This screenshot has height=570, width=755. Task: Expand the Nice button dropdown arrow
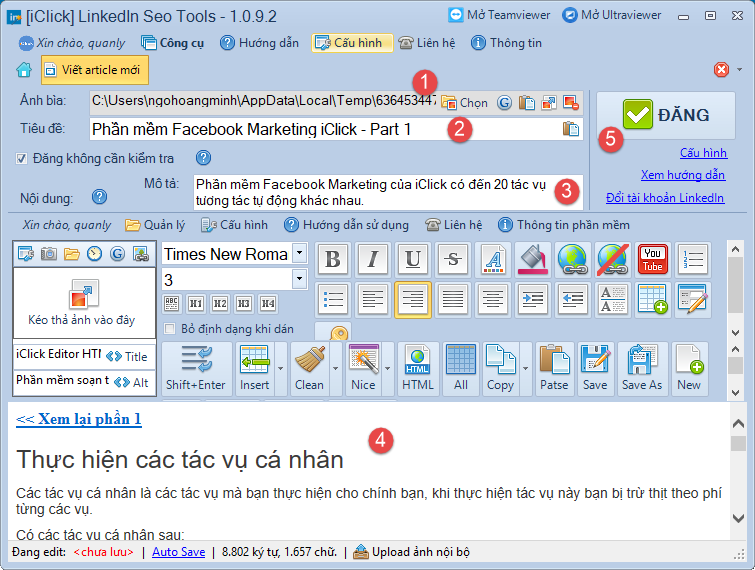[x=388, y=369]
